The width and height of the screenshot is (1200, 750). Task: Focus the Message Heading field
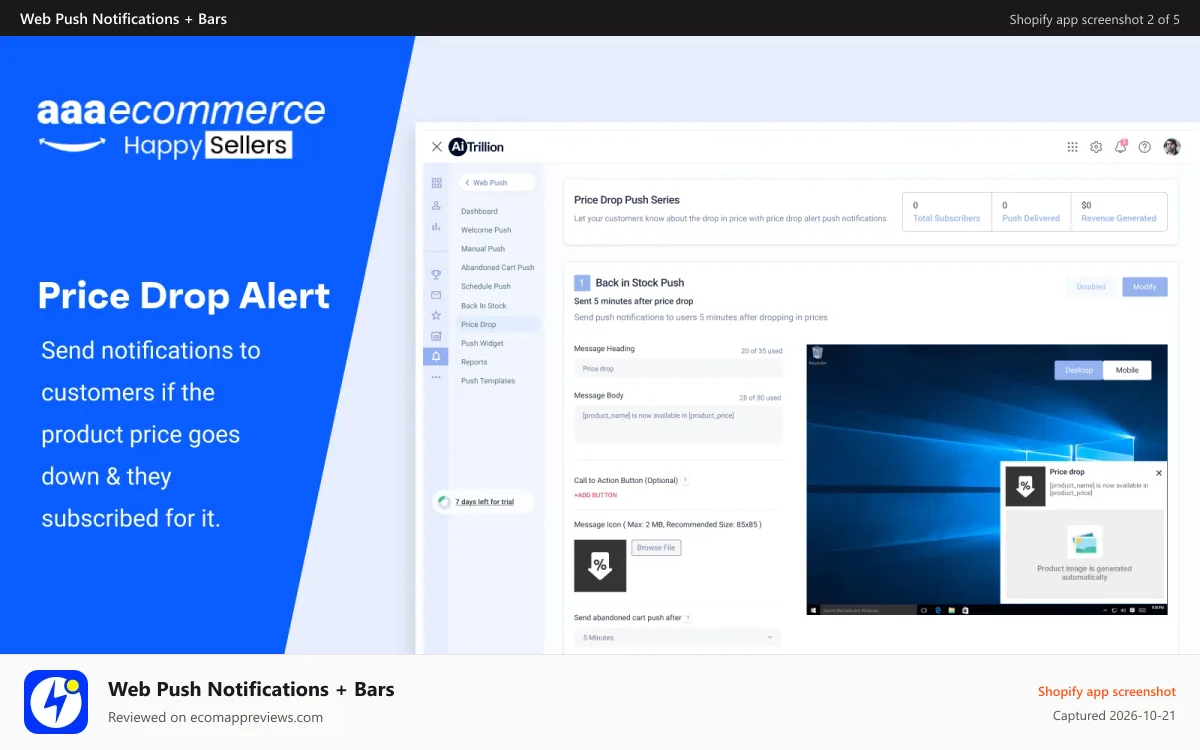[678, 369]
